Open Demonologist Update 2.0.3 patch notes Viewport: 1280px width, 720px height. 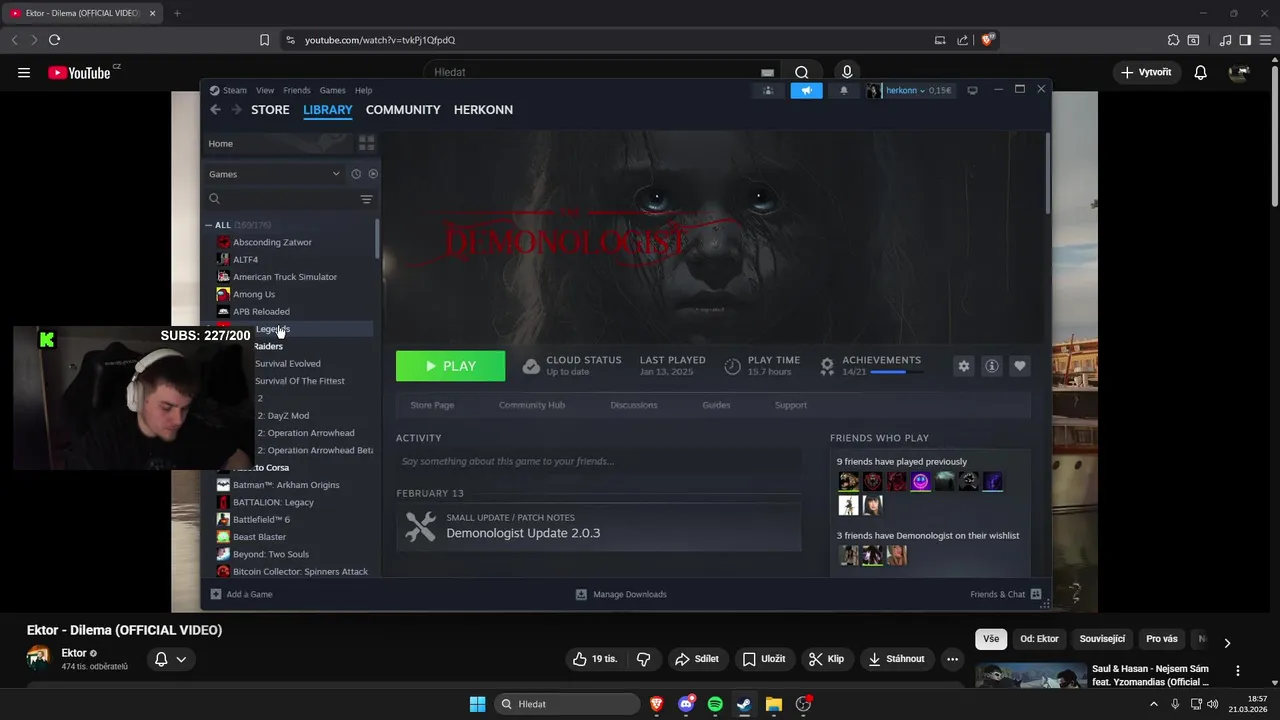click(x=598, y=526)
